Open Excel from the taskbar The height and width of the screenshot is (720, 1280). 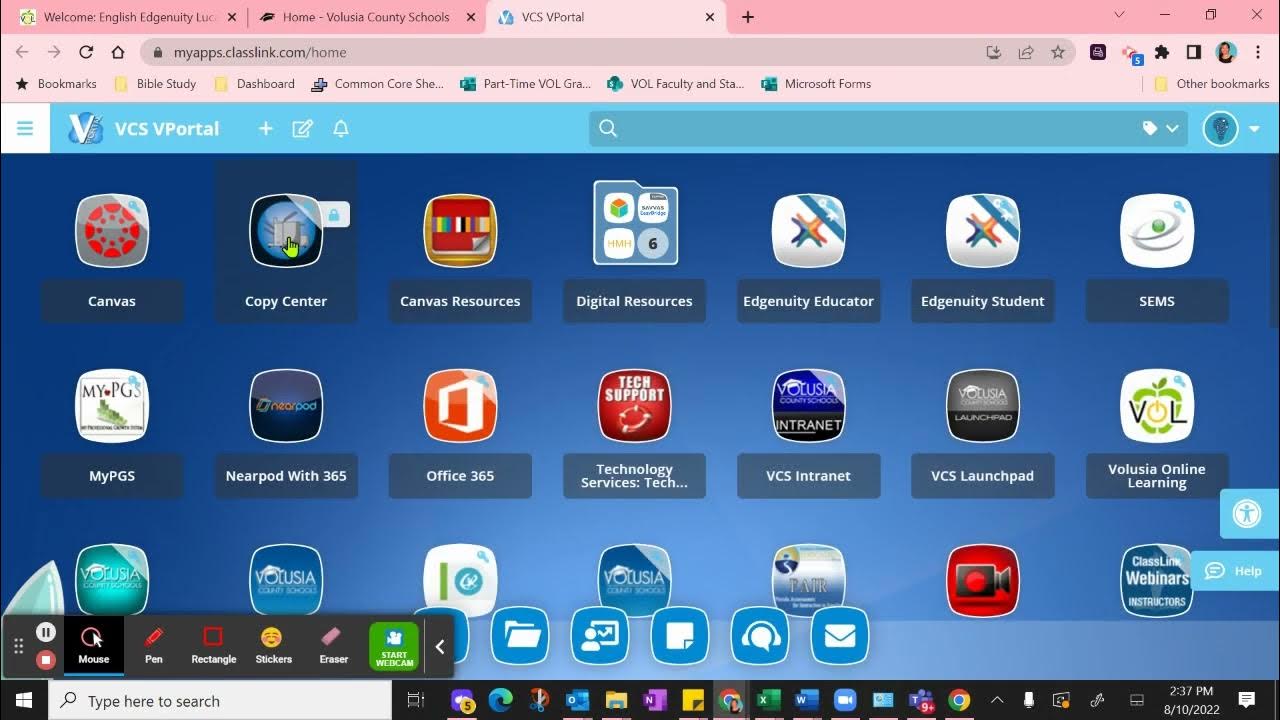768,700
